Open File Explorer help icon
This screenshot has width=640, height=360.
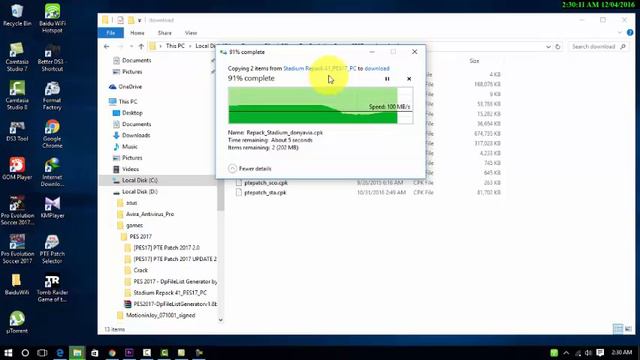pyautogui.click(x=630, y=33)
